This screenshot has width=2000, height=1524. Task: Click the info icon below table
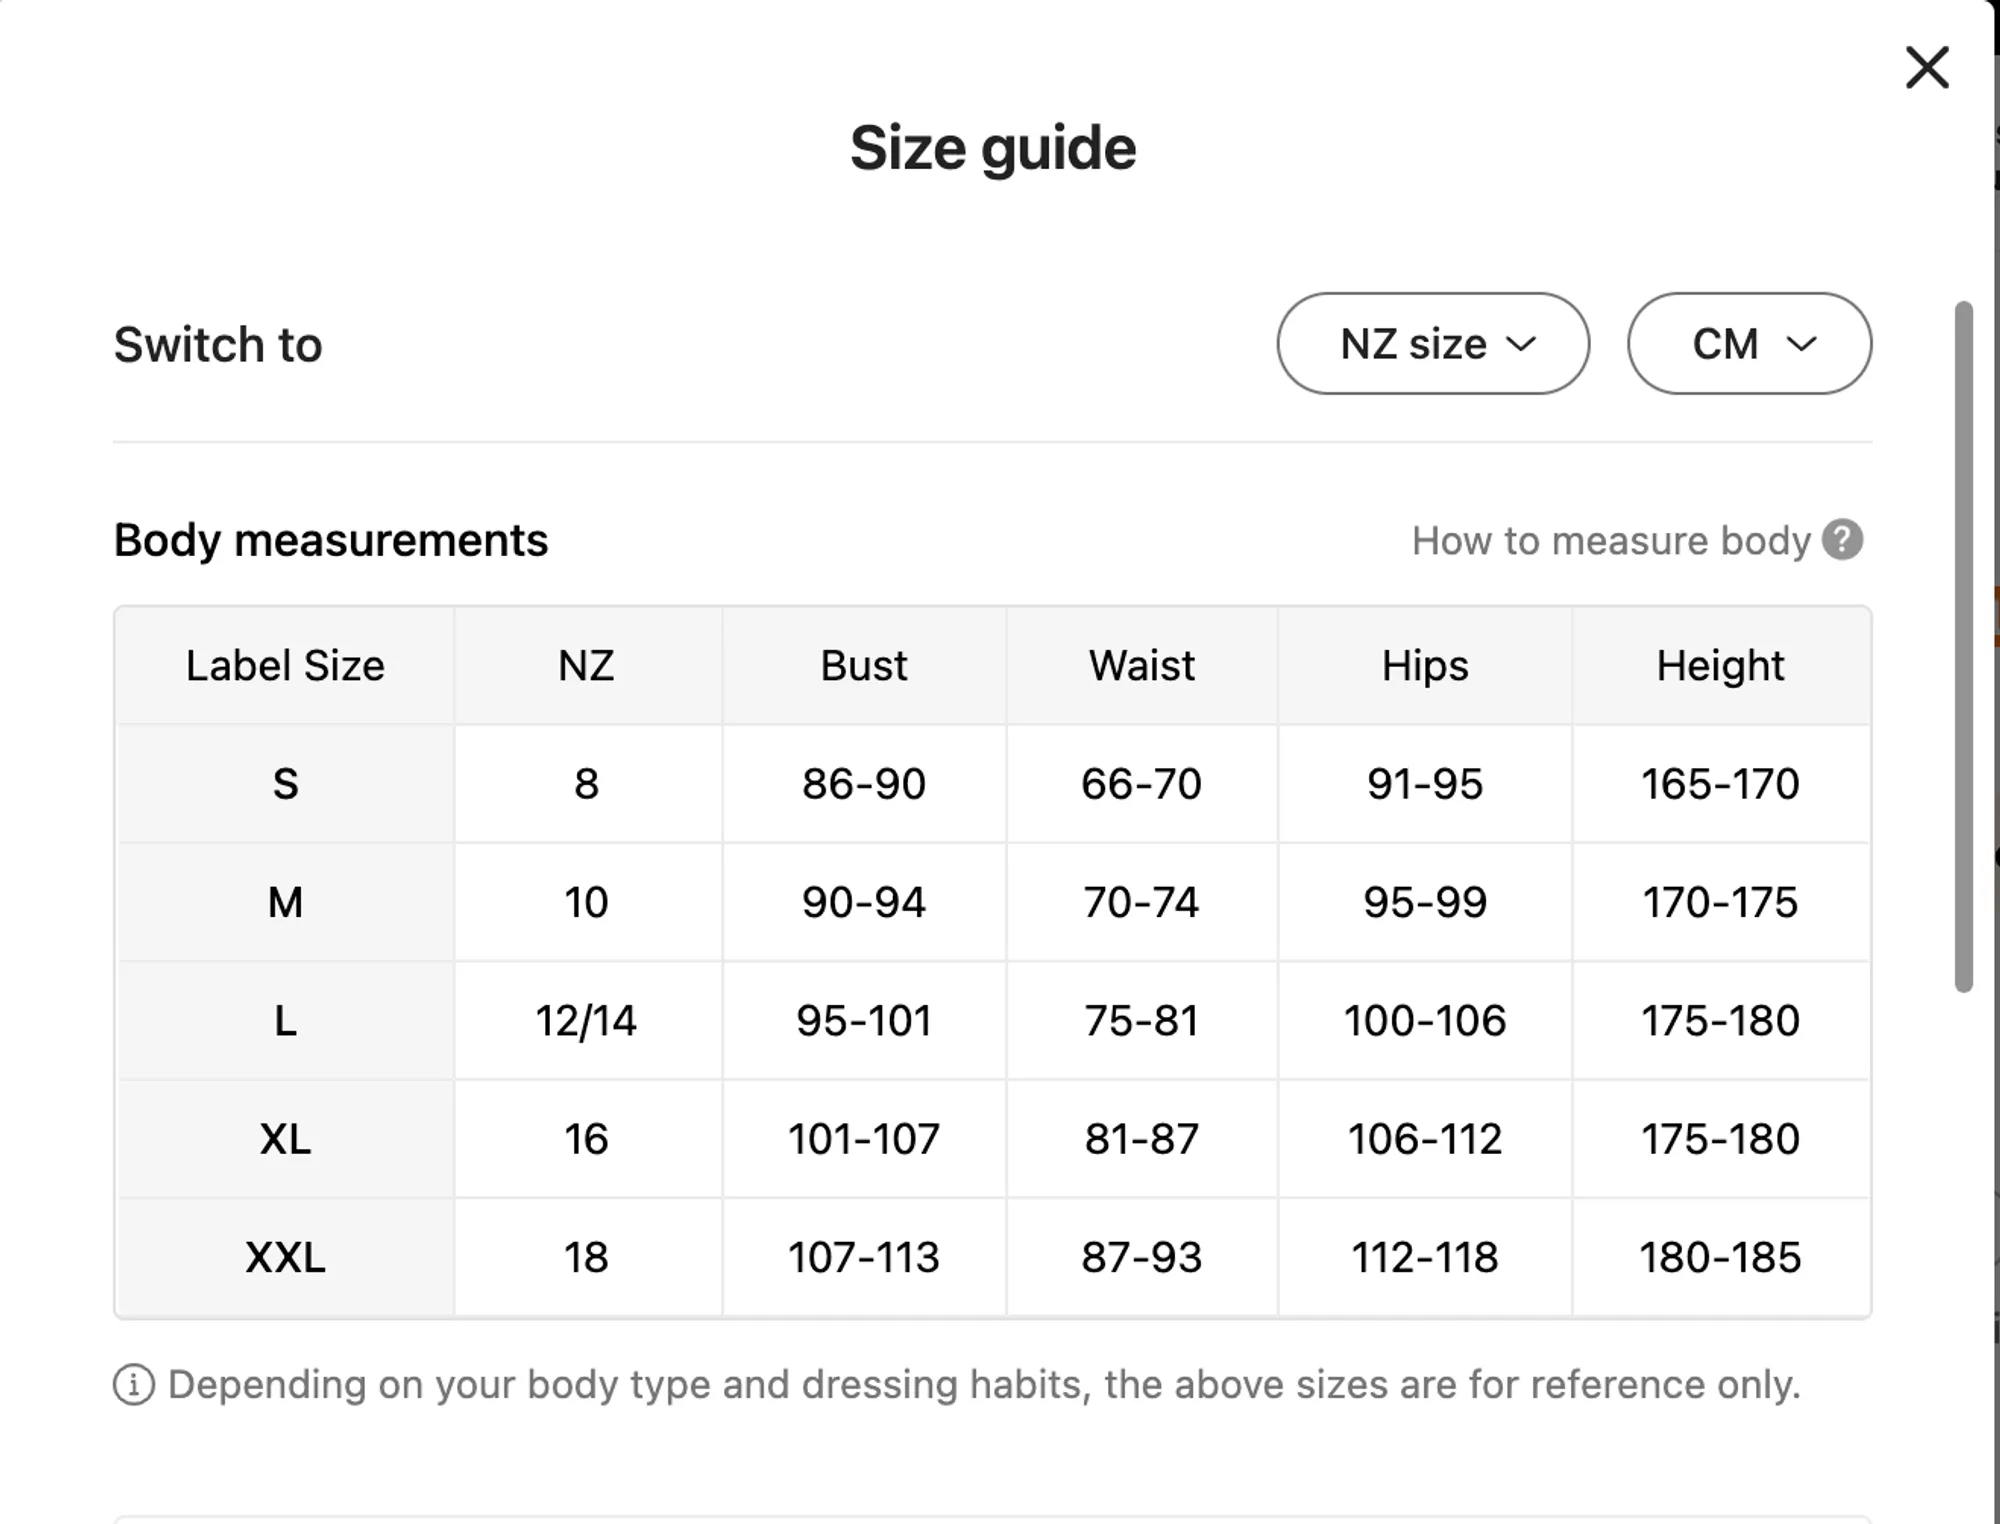pos(134,1385)
